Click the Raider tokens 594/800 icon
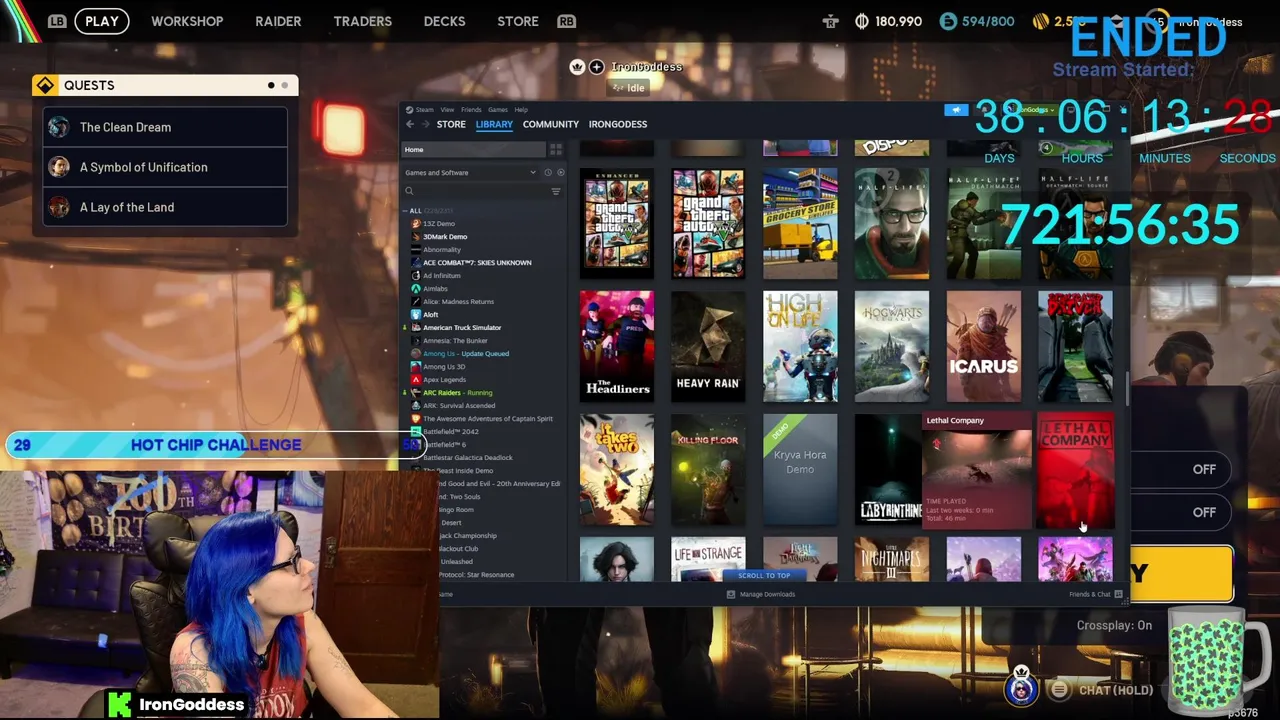Screen dimensions: 1280x720 click(948, 21)
